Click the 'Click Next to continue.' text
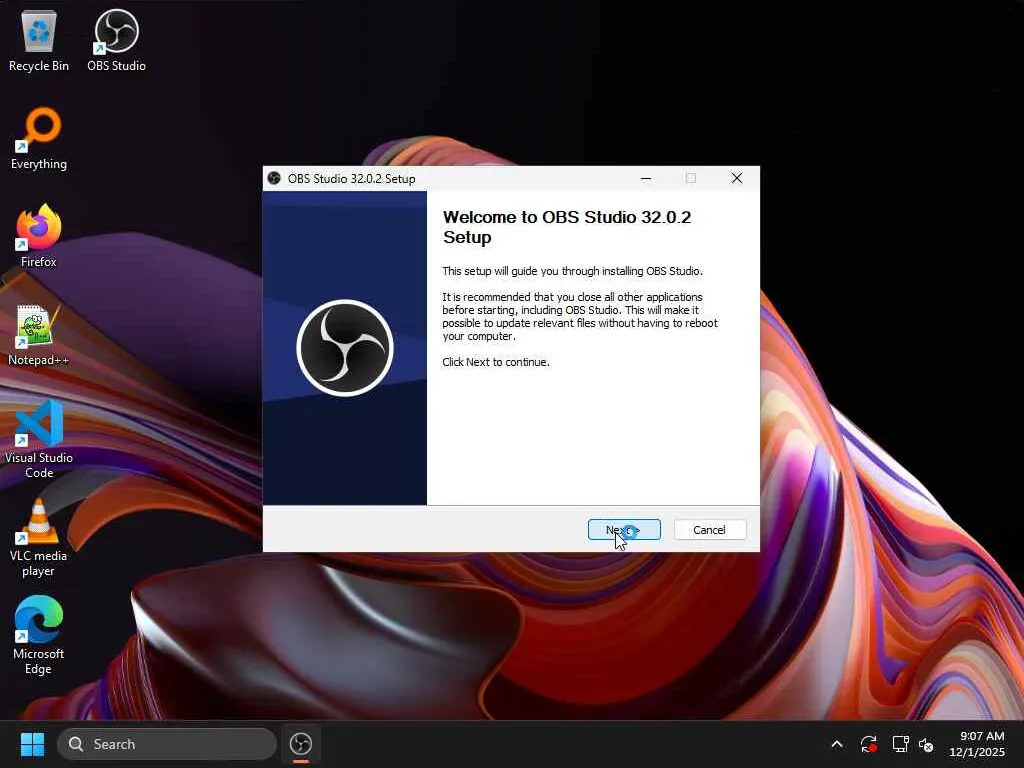Image resolution: width=1024 pixels, height=768 pixels. tap(496, 362)
